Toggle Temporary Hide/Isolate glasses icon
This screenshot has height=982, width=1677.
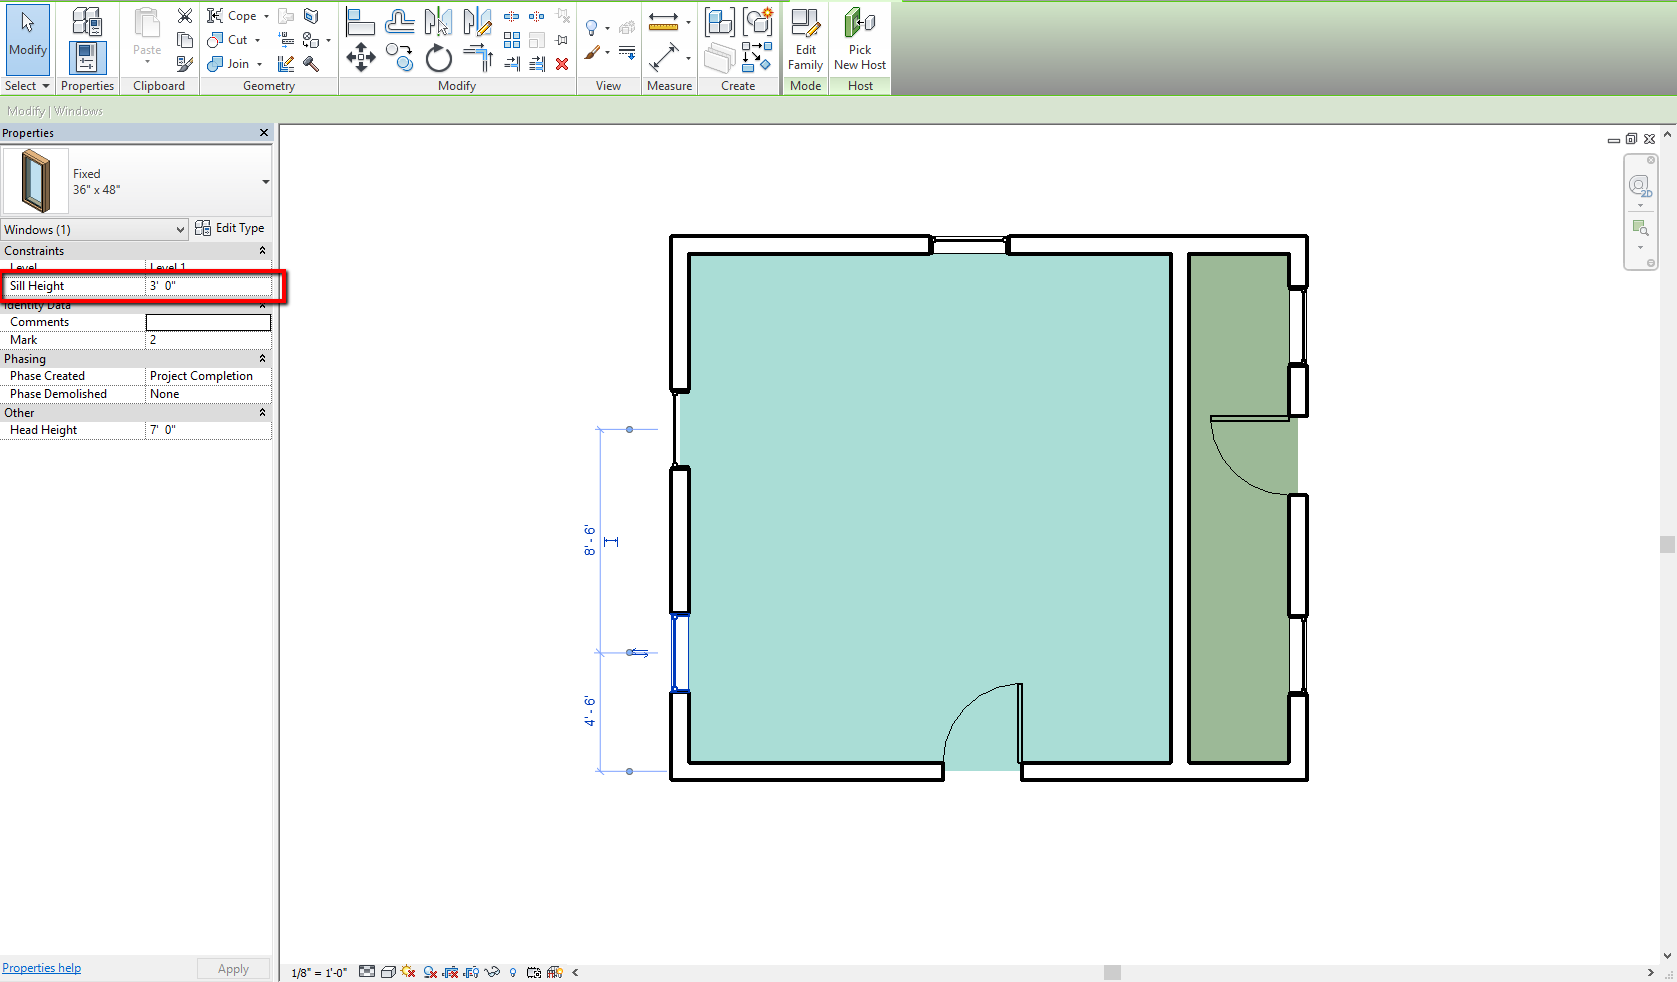click(492, 972)
